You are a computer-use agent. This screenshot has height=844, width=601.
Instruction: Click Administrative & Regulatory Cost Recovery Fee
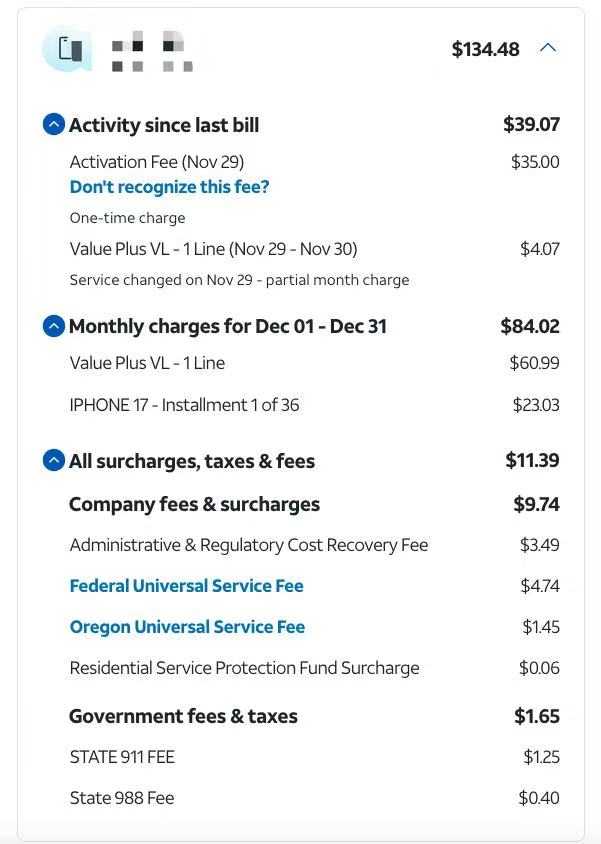(x=248, y=545)
